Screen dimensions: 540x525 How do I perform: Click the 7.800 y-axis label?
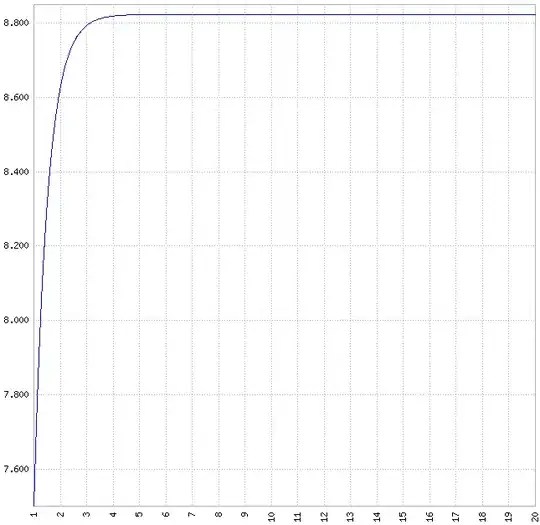pos(16,394)
